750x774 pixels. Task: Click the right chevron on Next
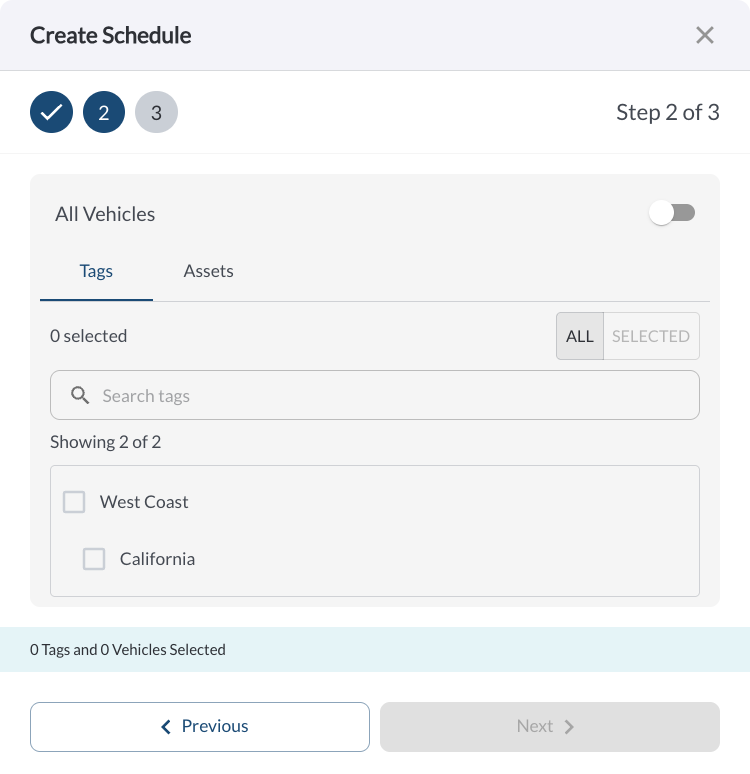click(x=569, y=727)
